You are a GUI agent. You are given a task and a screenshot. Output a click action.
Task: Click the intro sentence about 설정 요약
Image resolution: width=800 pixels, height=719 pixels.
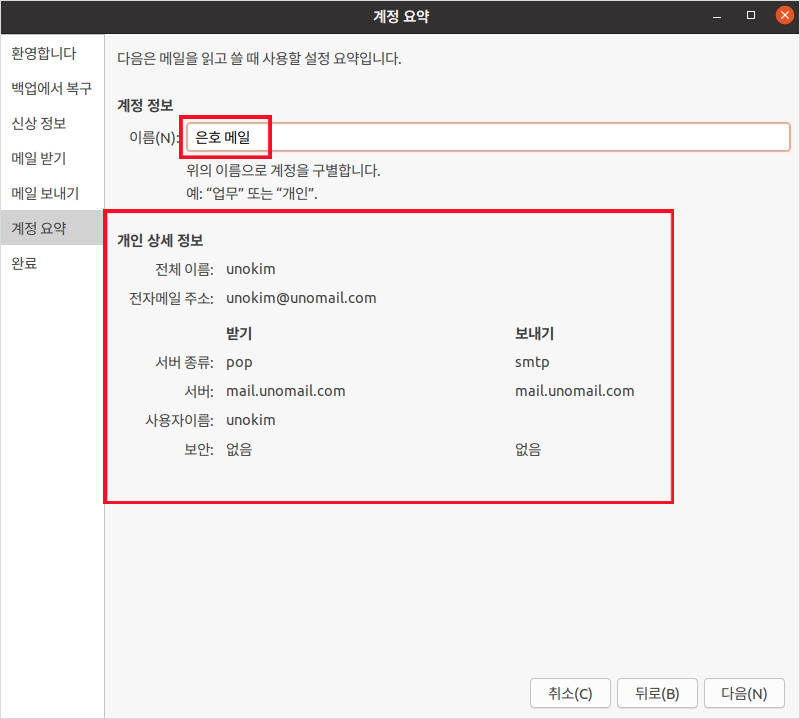tap(259, 58)
